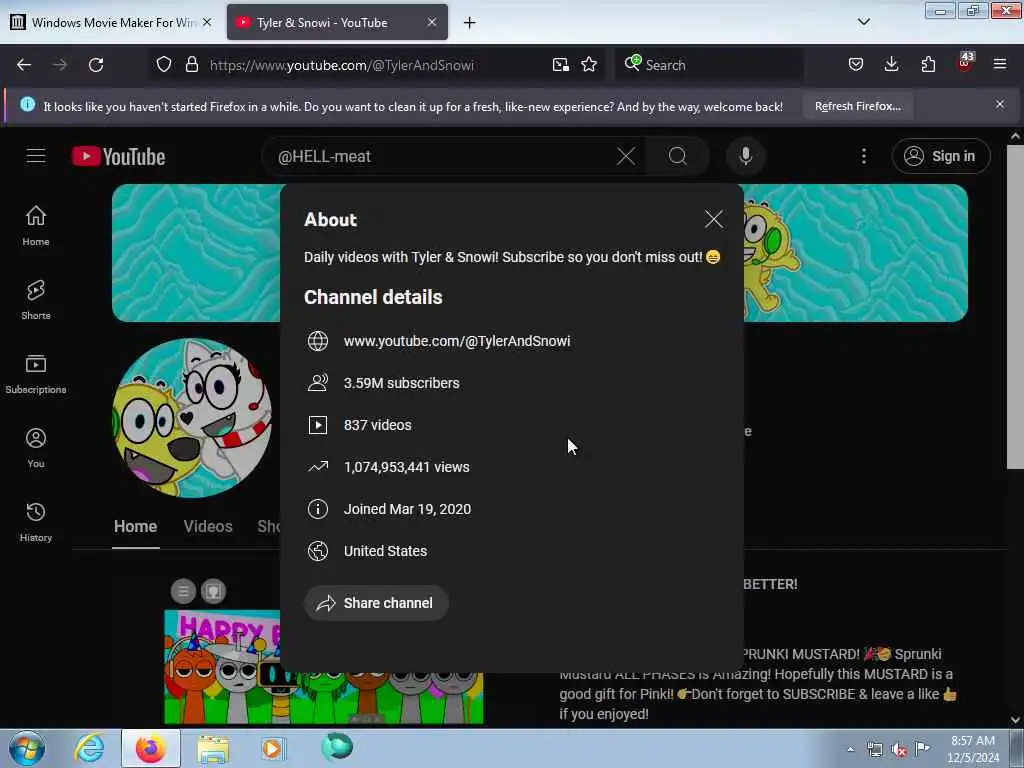Click the Firefox URL address bar
The width and height of the screenshot is (1024, 768).
coord(376,65)
